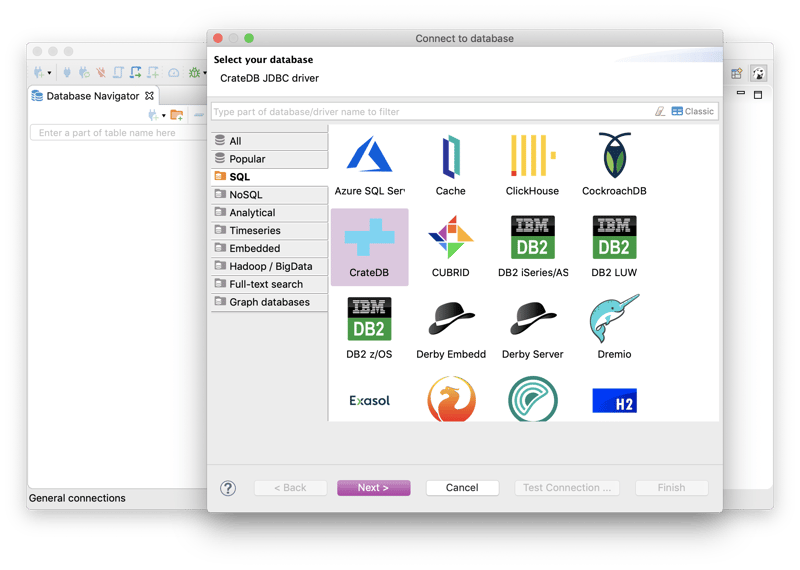The image size is (800, 570).
Task: Click the disabled < Back button
Action: [290, 488]
